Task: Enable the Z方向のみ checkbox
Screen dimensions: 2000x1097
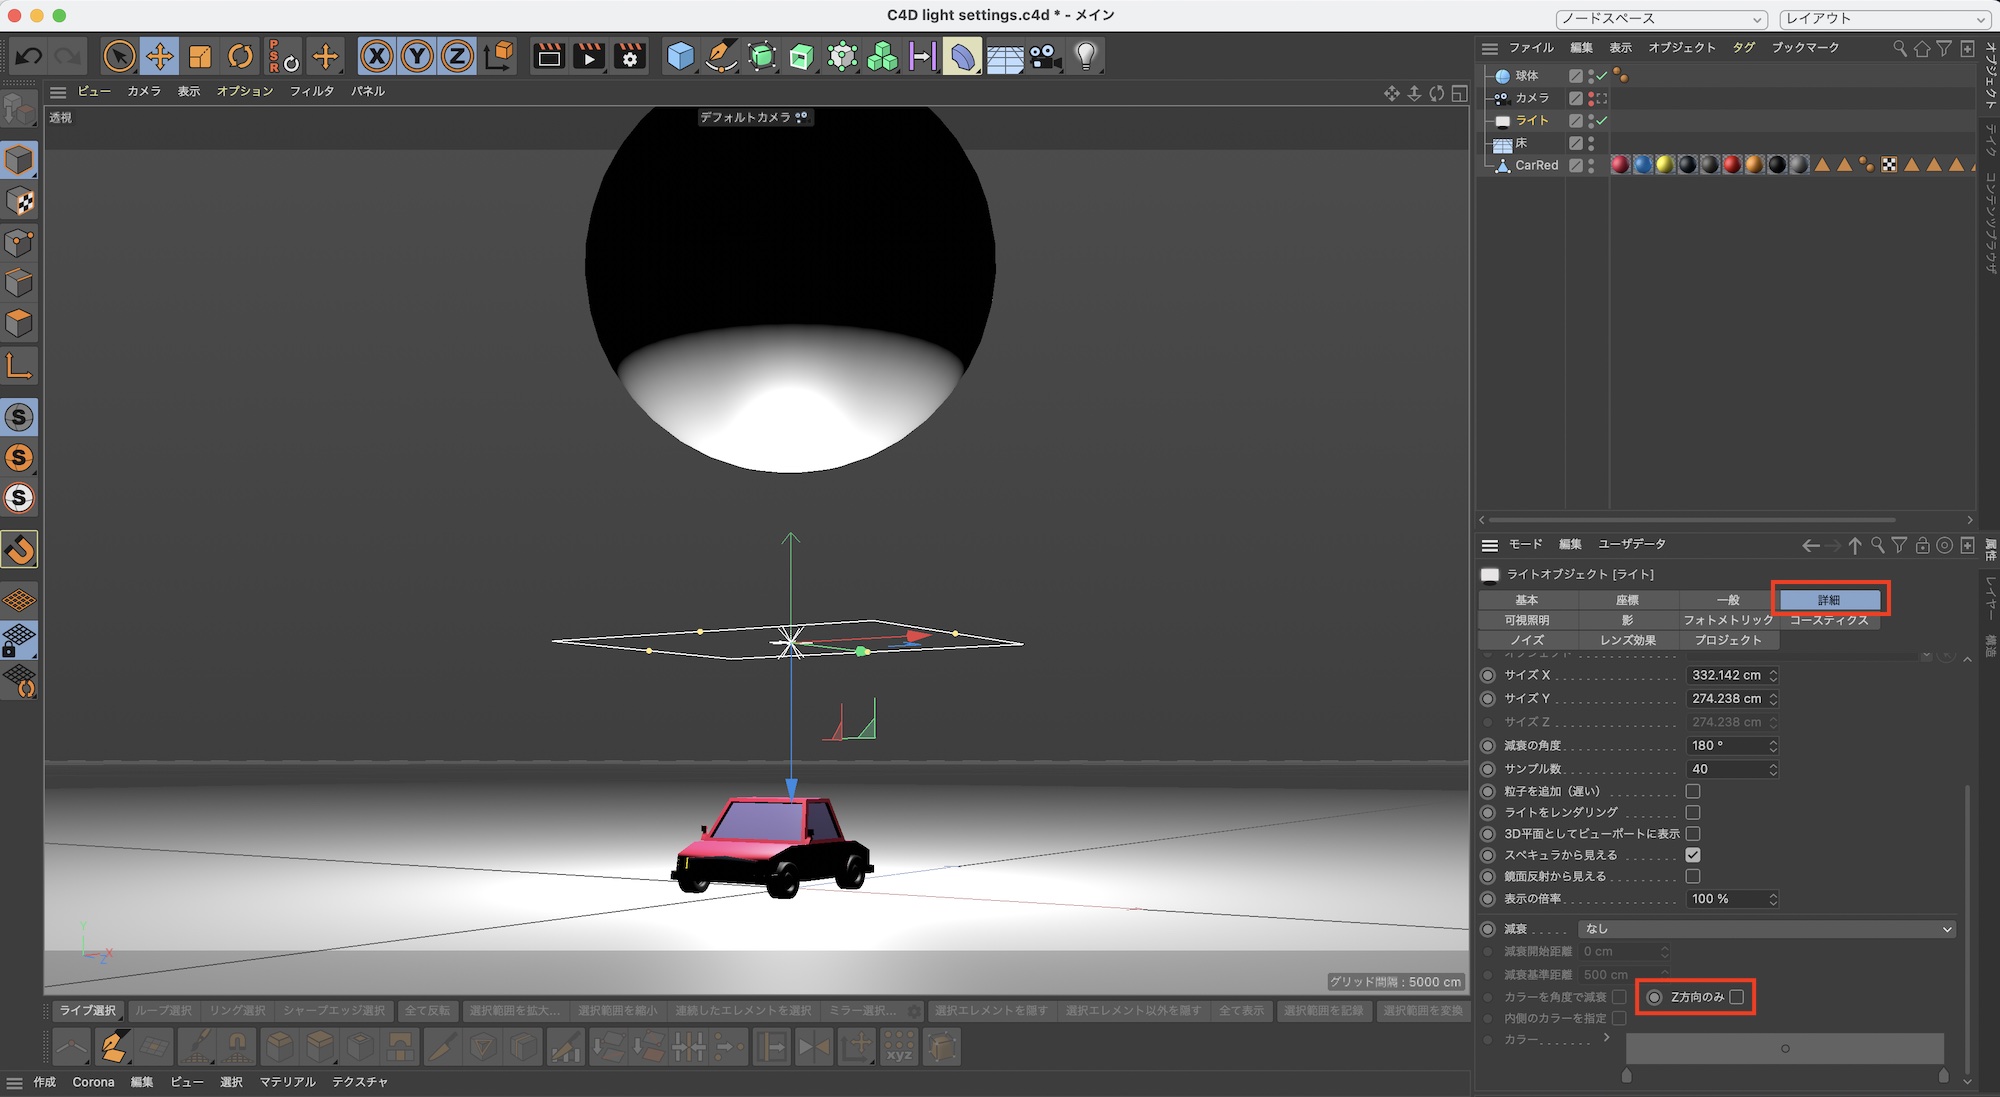Action: [1737, 997]
